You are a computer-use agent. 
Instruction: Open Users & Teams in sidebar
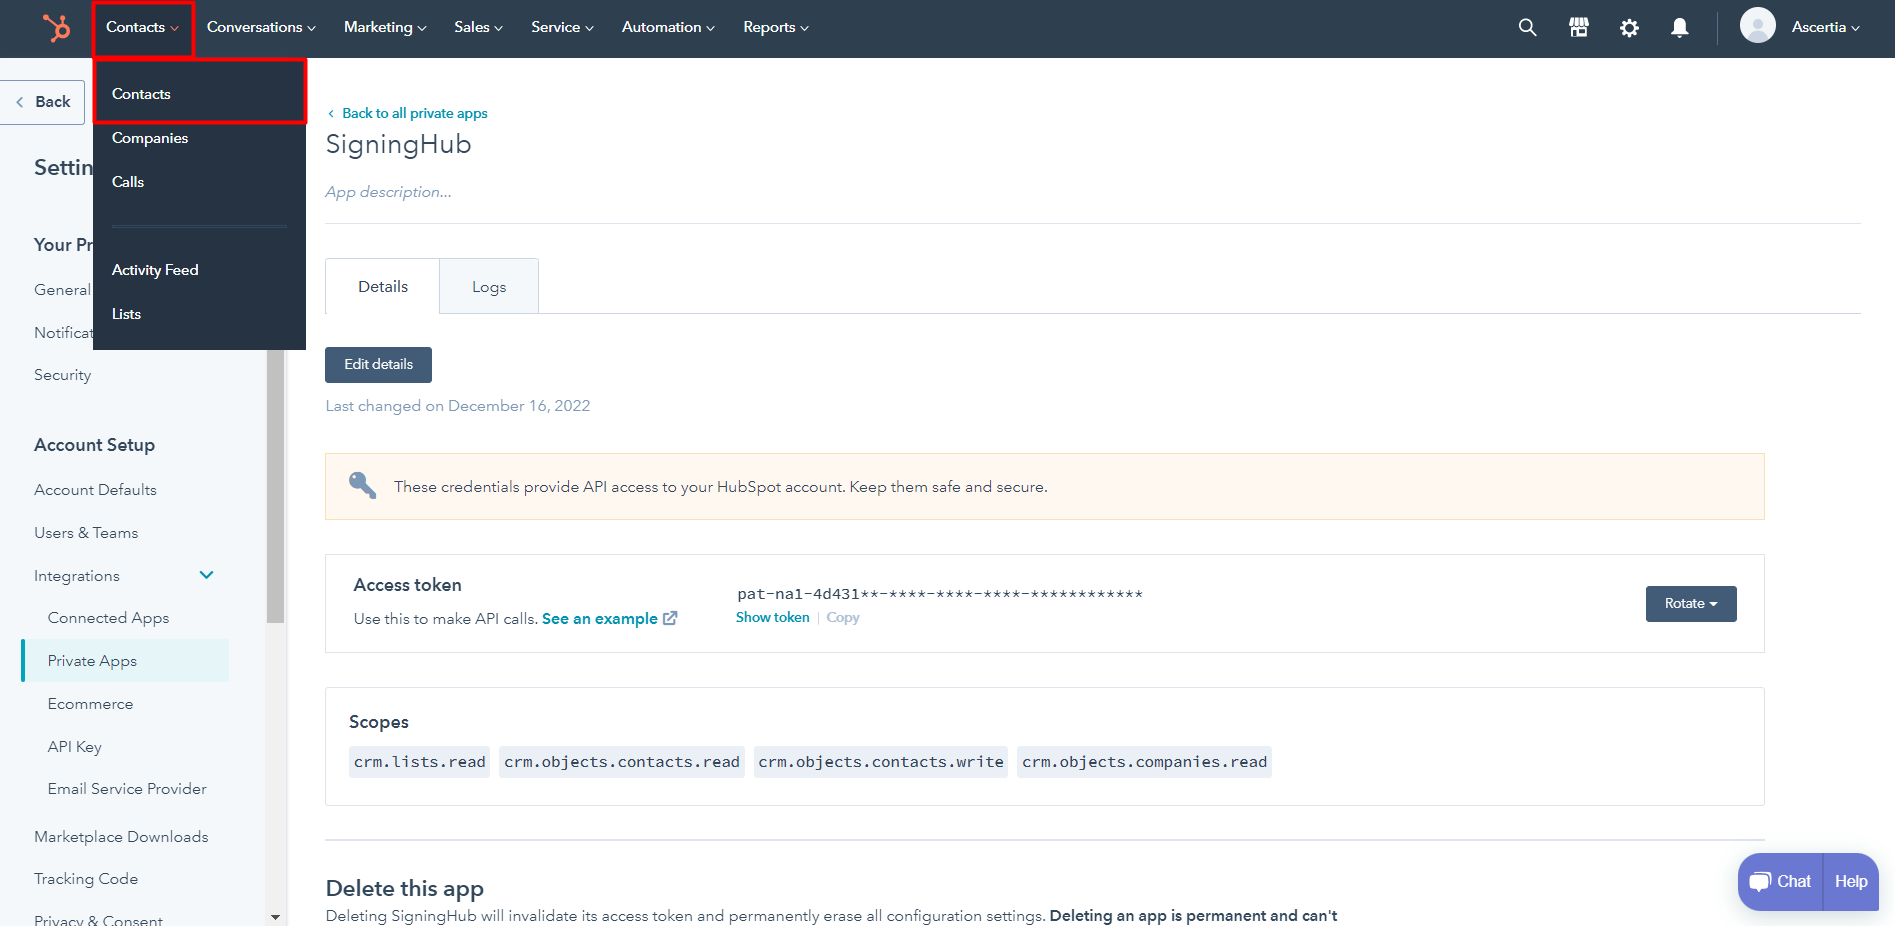[86, 533]
